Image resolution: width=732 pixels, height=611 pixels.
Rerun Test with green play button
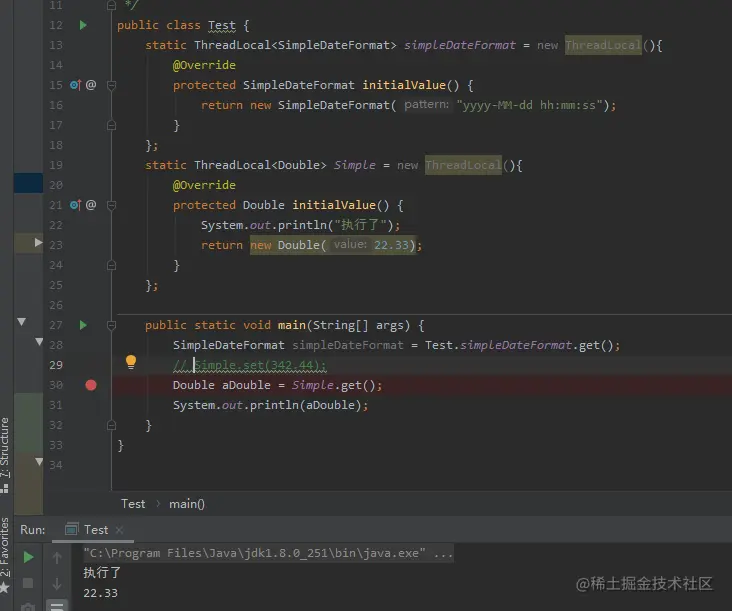point(28,557)
